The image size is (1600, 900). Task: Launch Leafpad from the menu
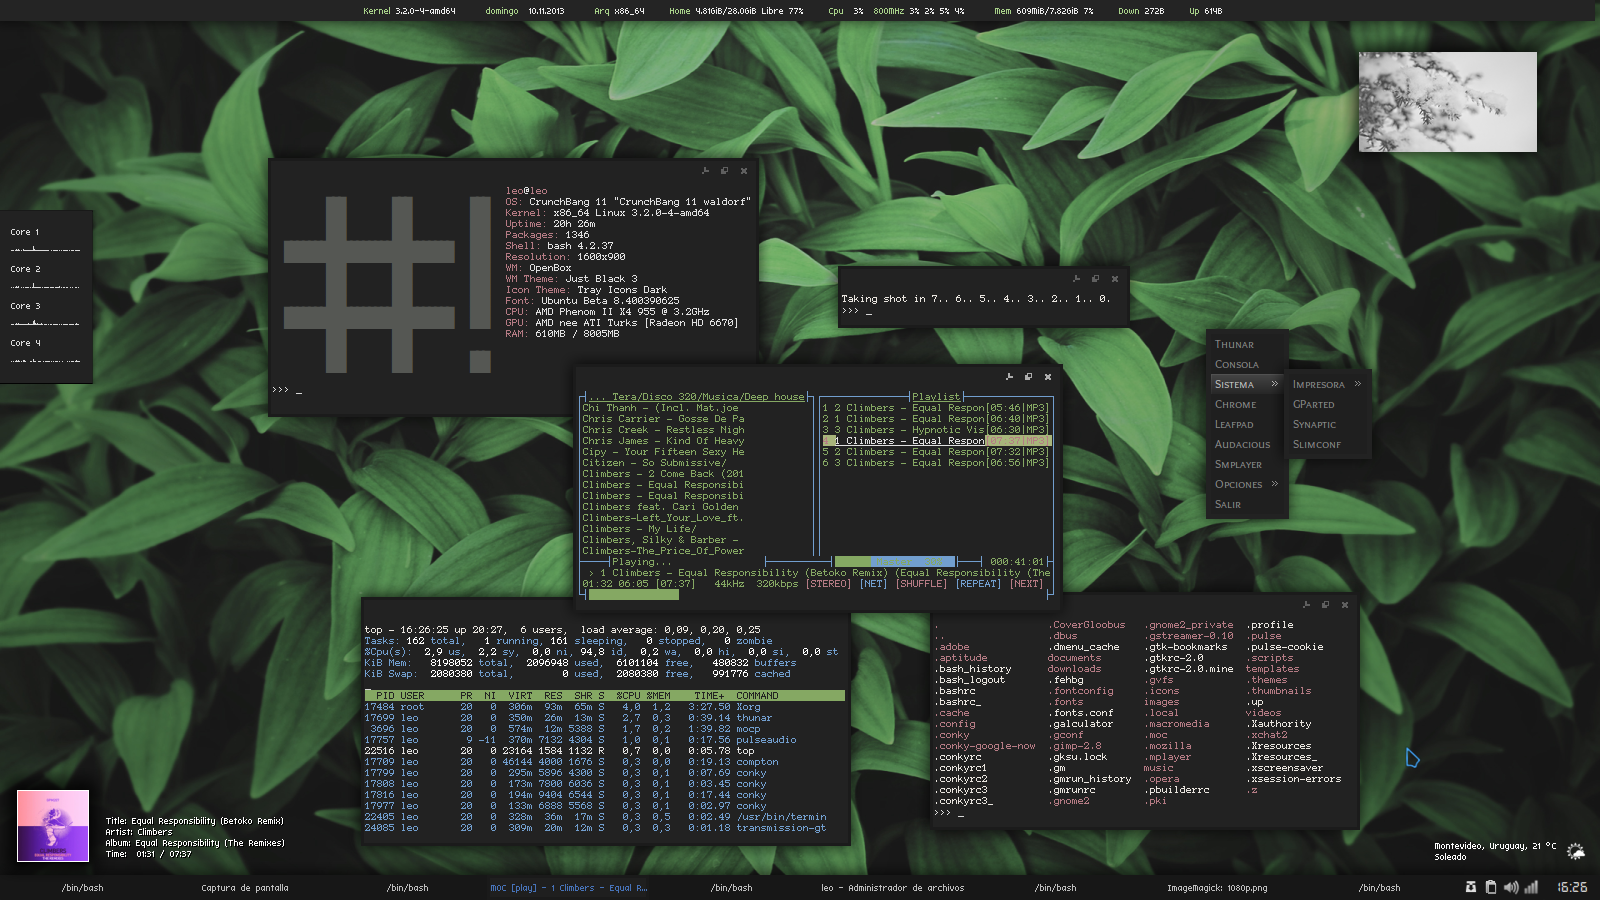pyautogui.click(x=1234, y=424)
